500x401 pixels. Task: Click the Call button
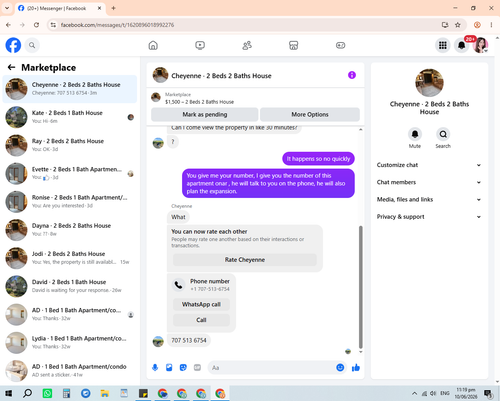point(201,320)
